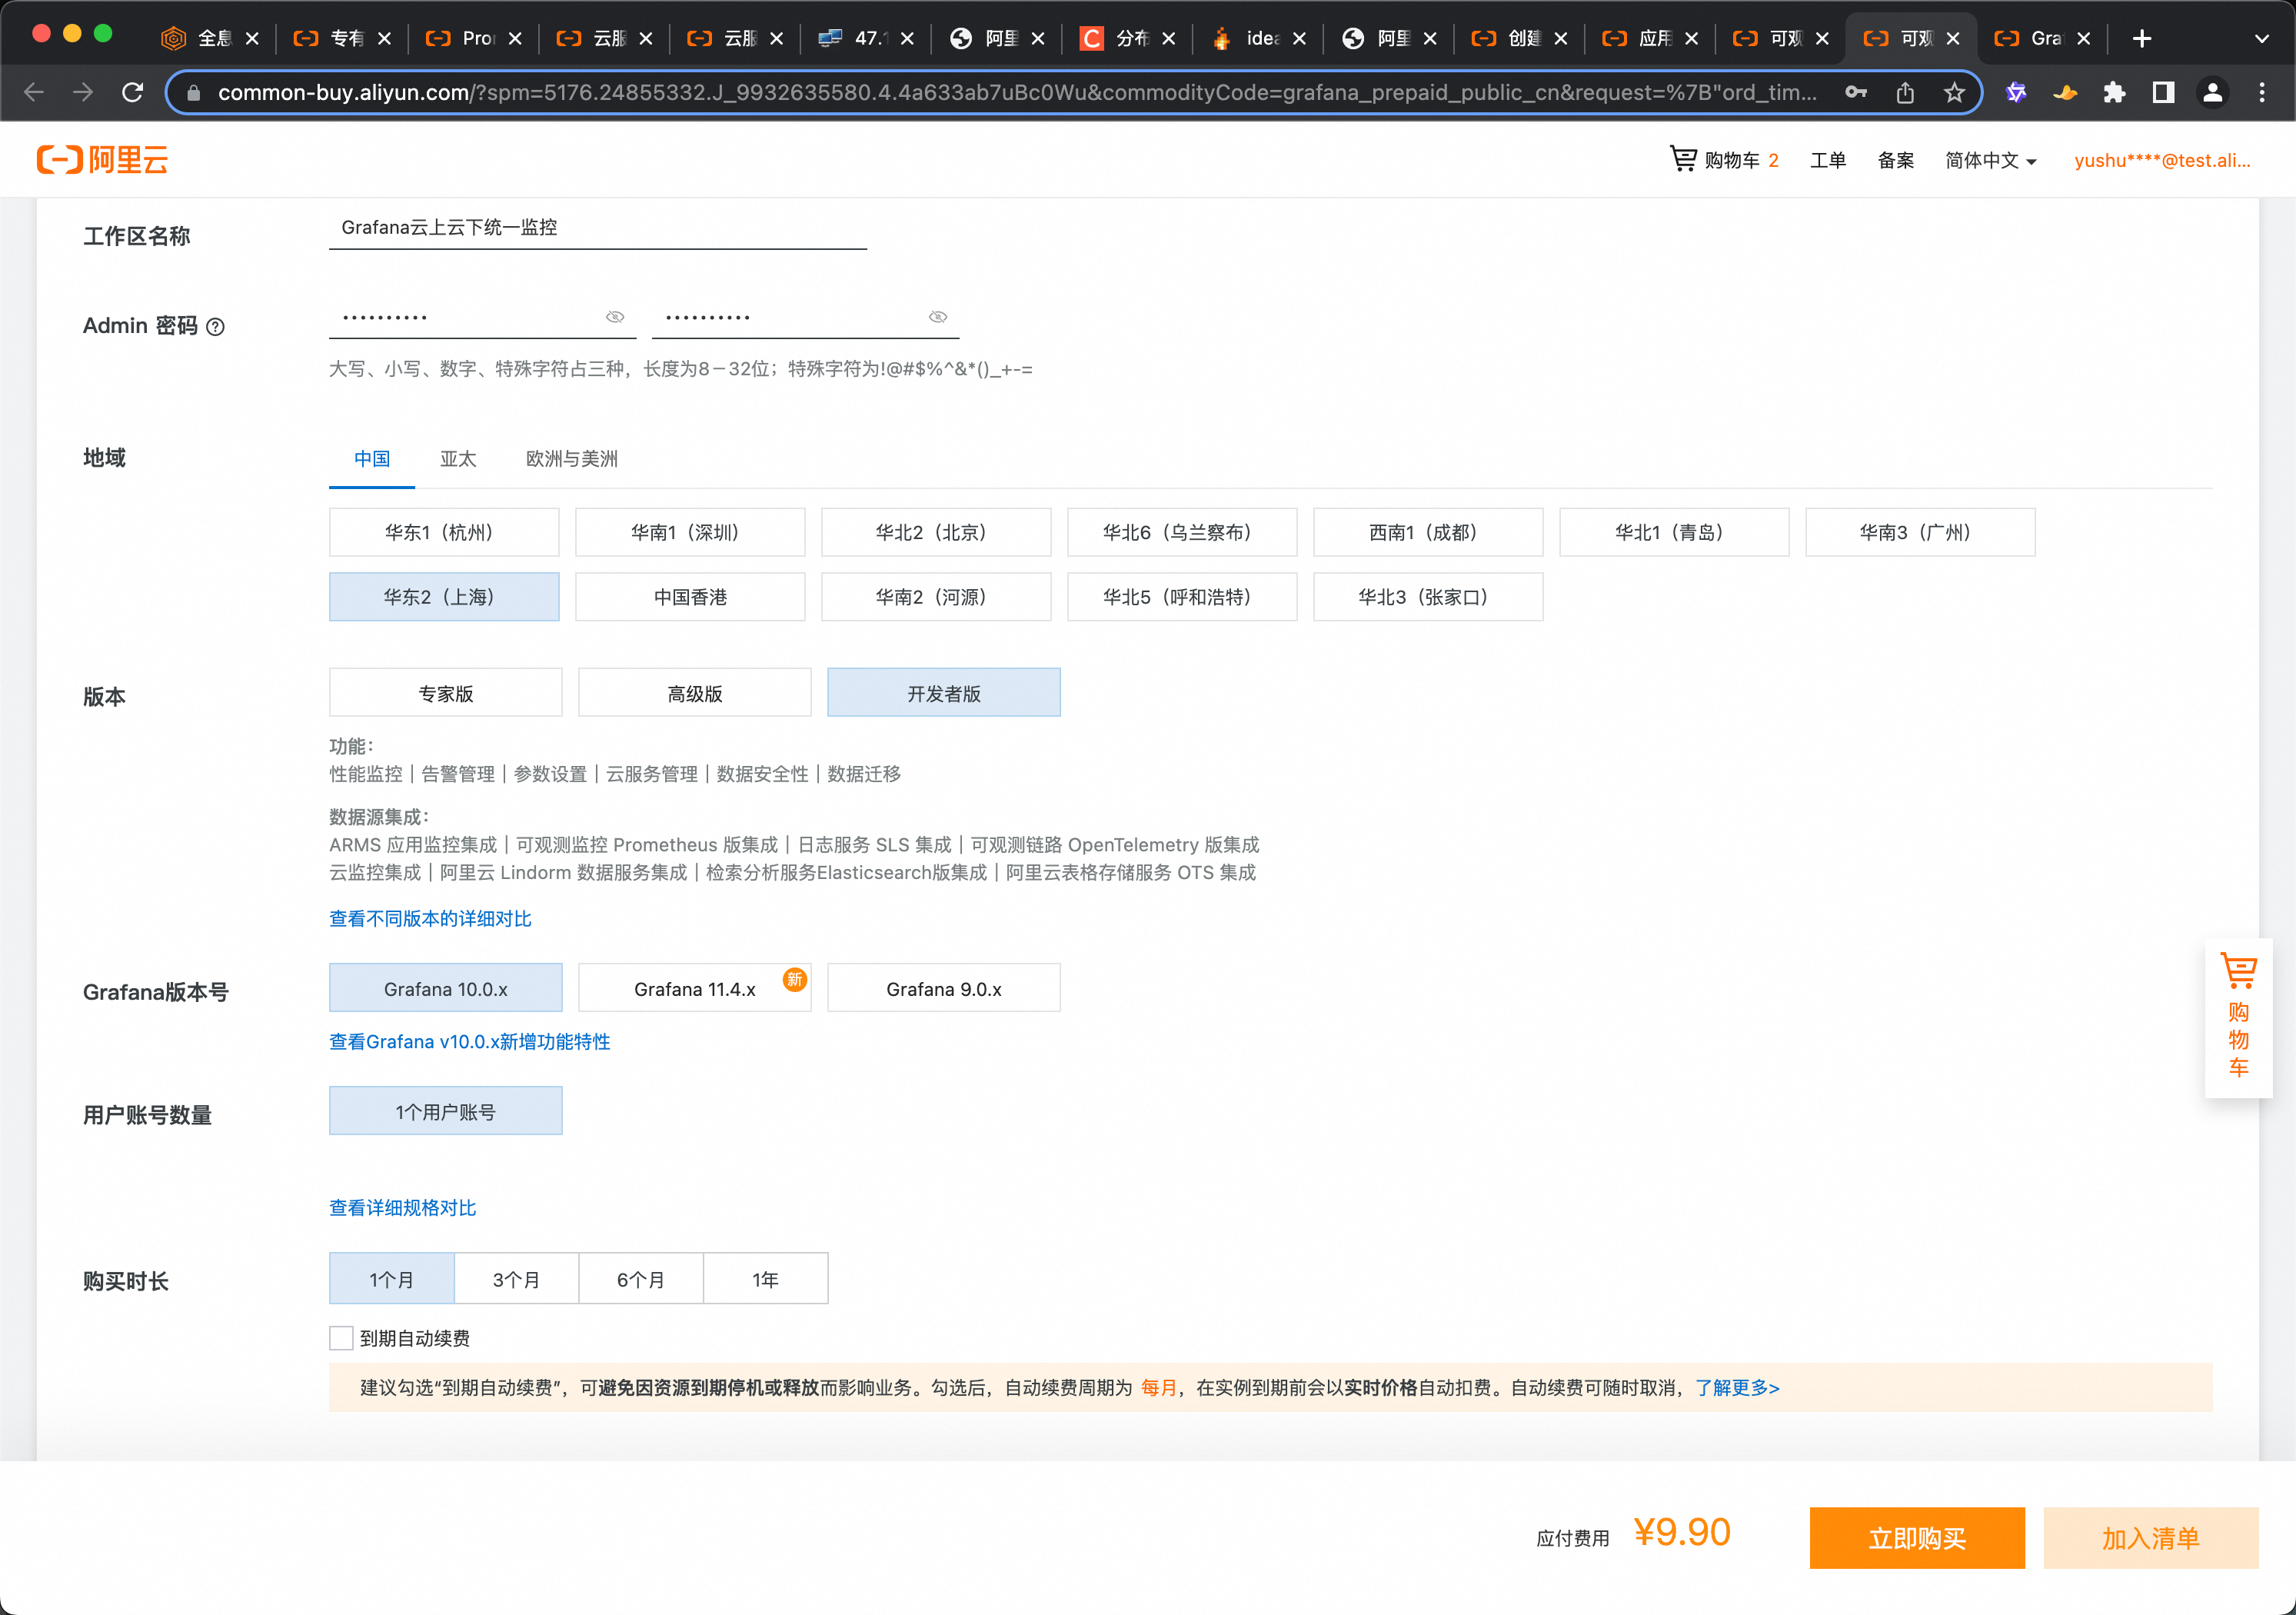
Task: Select Grafana 9.0.x version
Action: [x=944, y=988]
